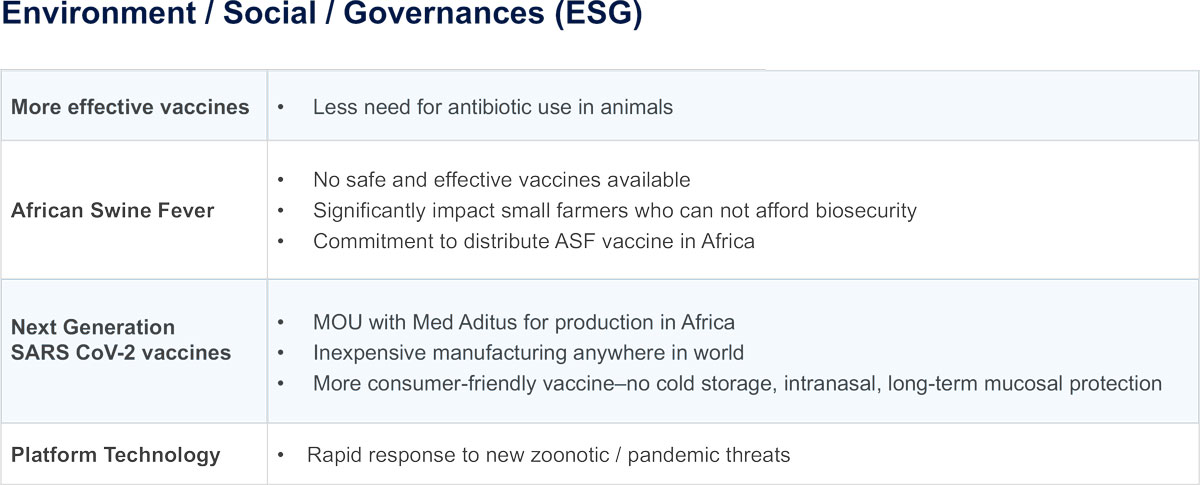Select the More effective vaccines row header
Image resolution: width=1200 pixels, height=485 pixels.
tap(130, 106)
